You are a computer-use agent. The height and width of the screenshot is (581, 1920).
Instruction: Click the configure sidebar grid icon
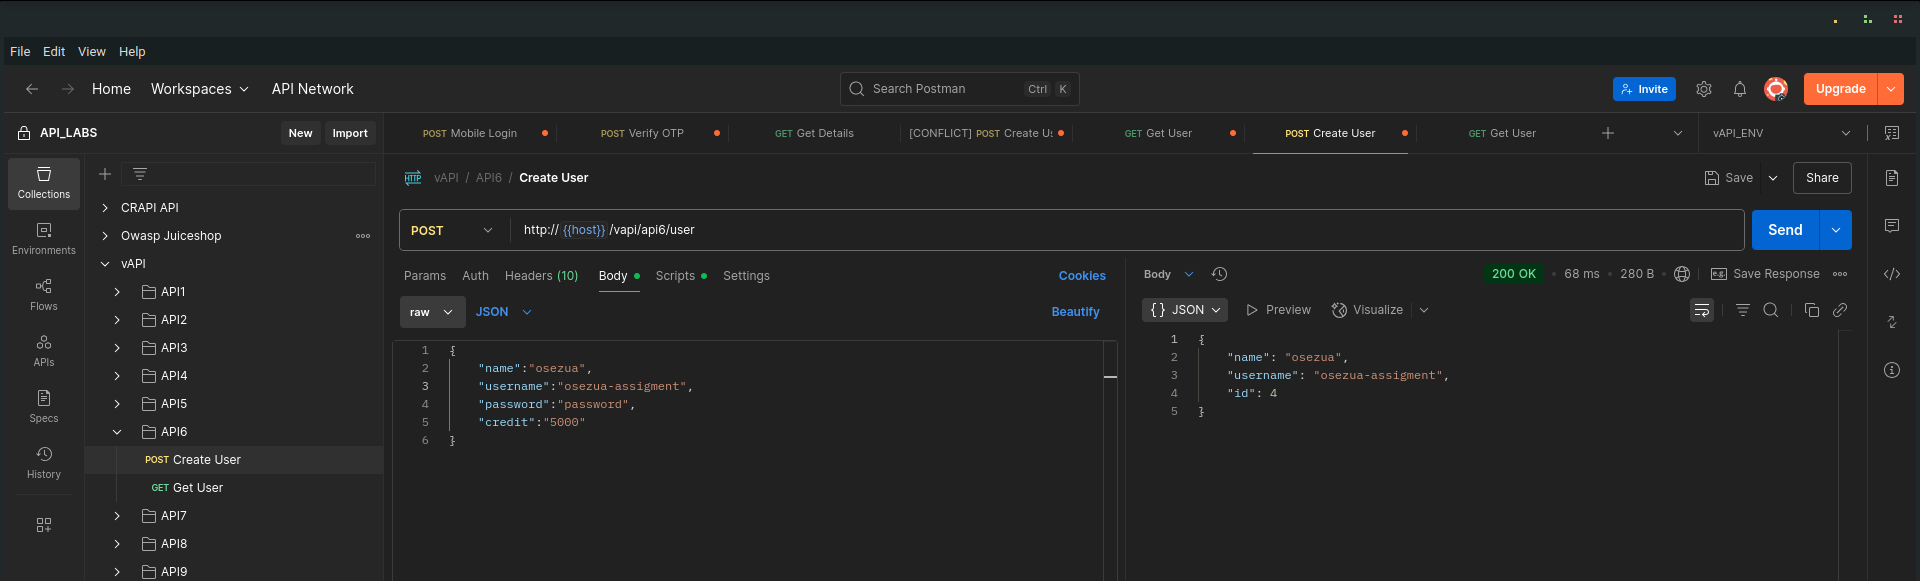(44, 525)
